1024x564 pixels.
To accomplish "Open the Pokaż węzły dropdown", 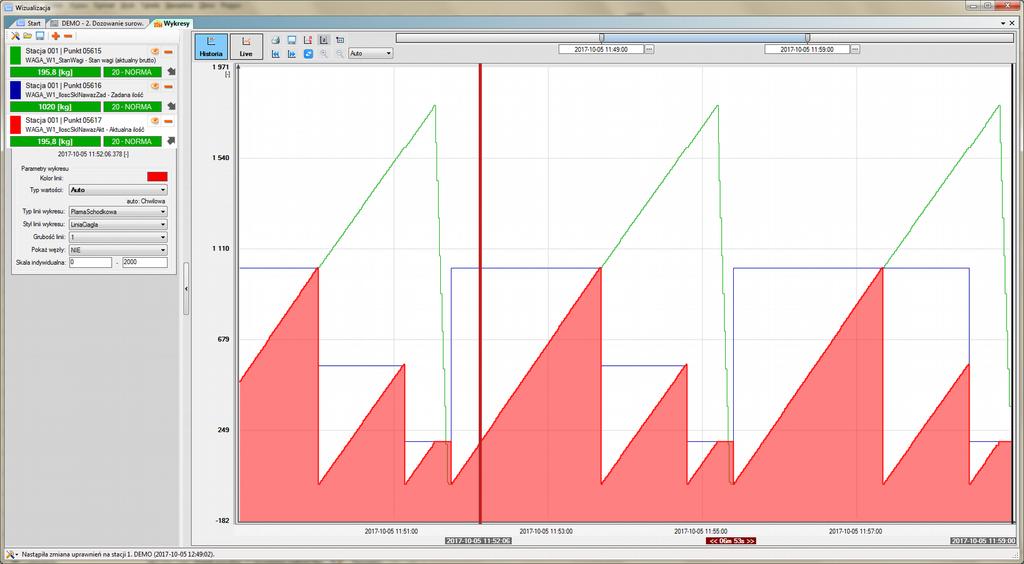I will click(x=118, y=250).
